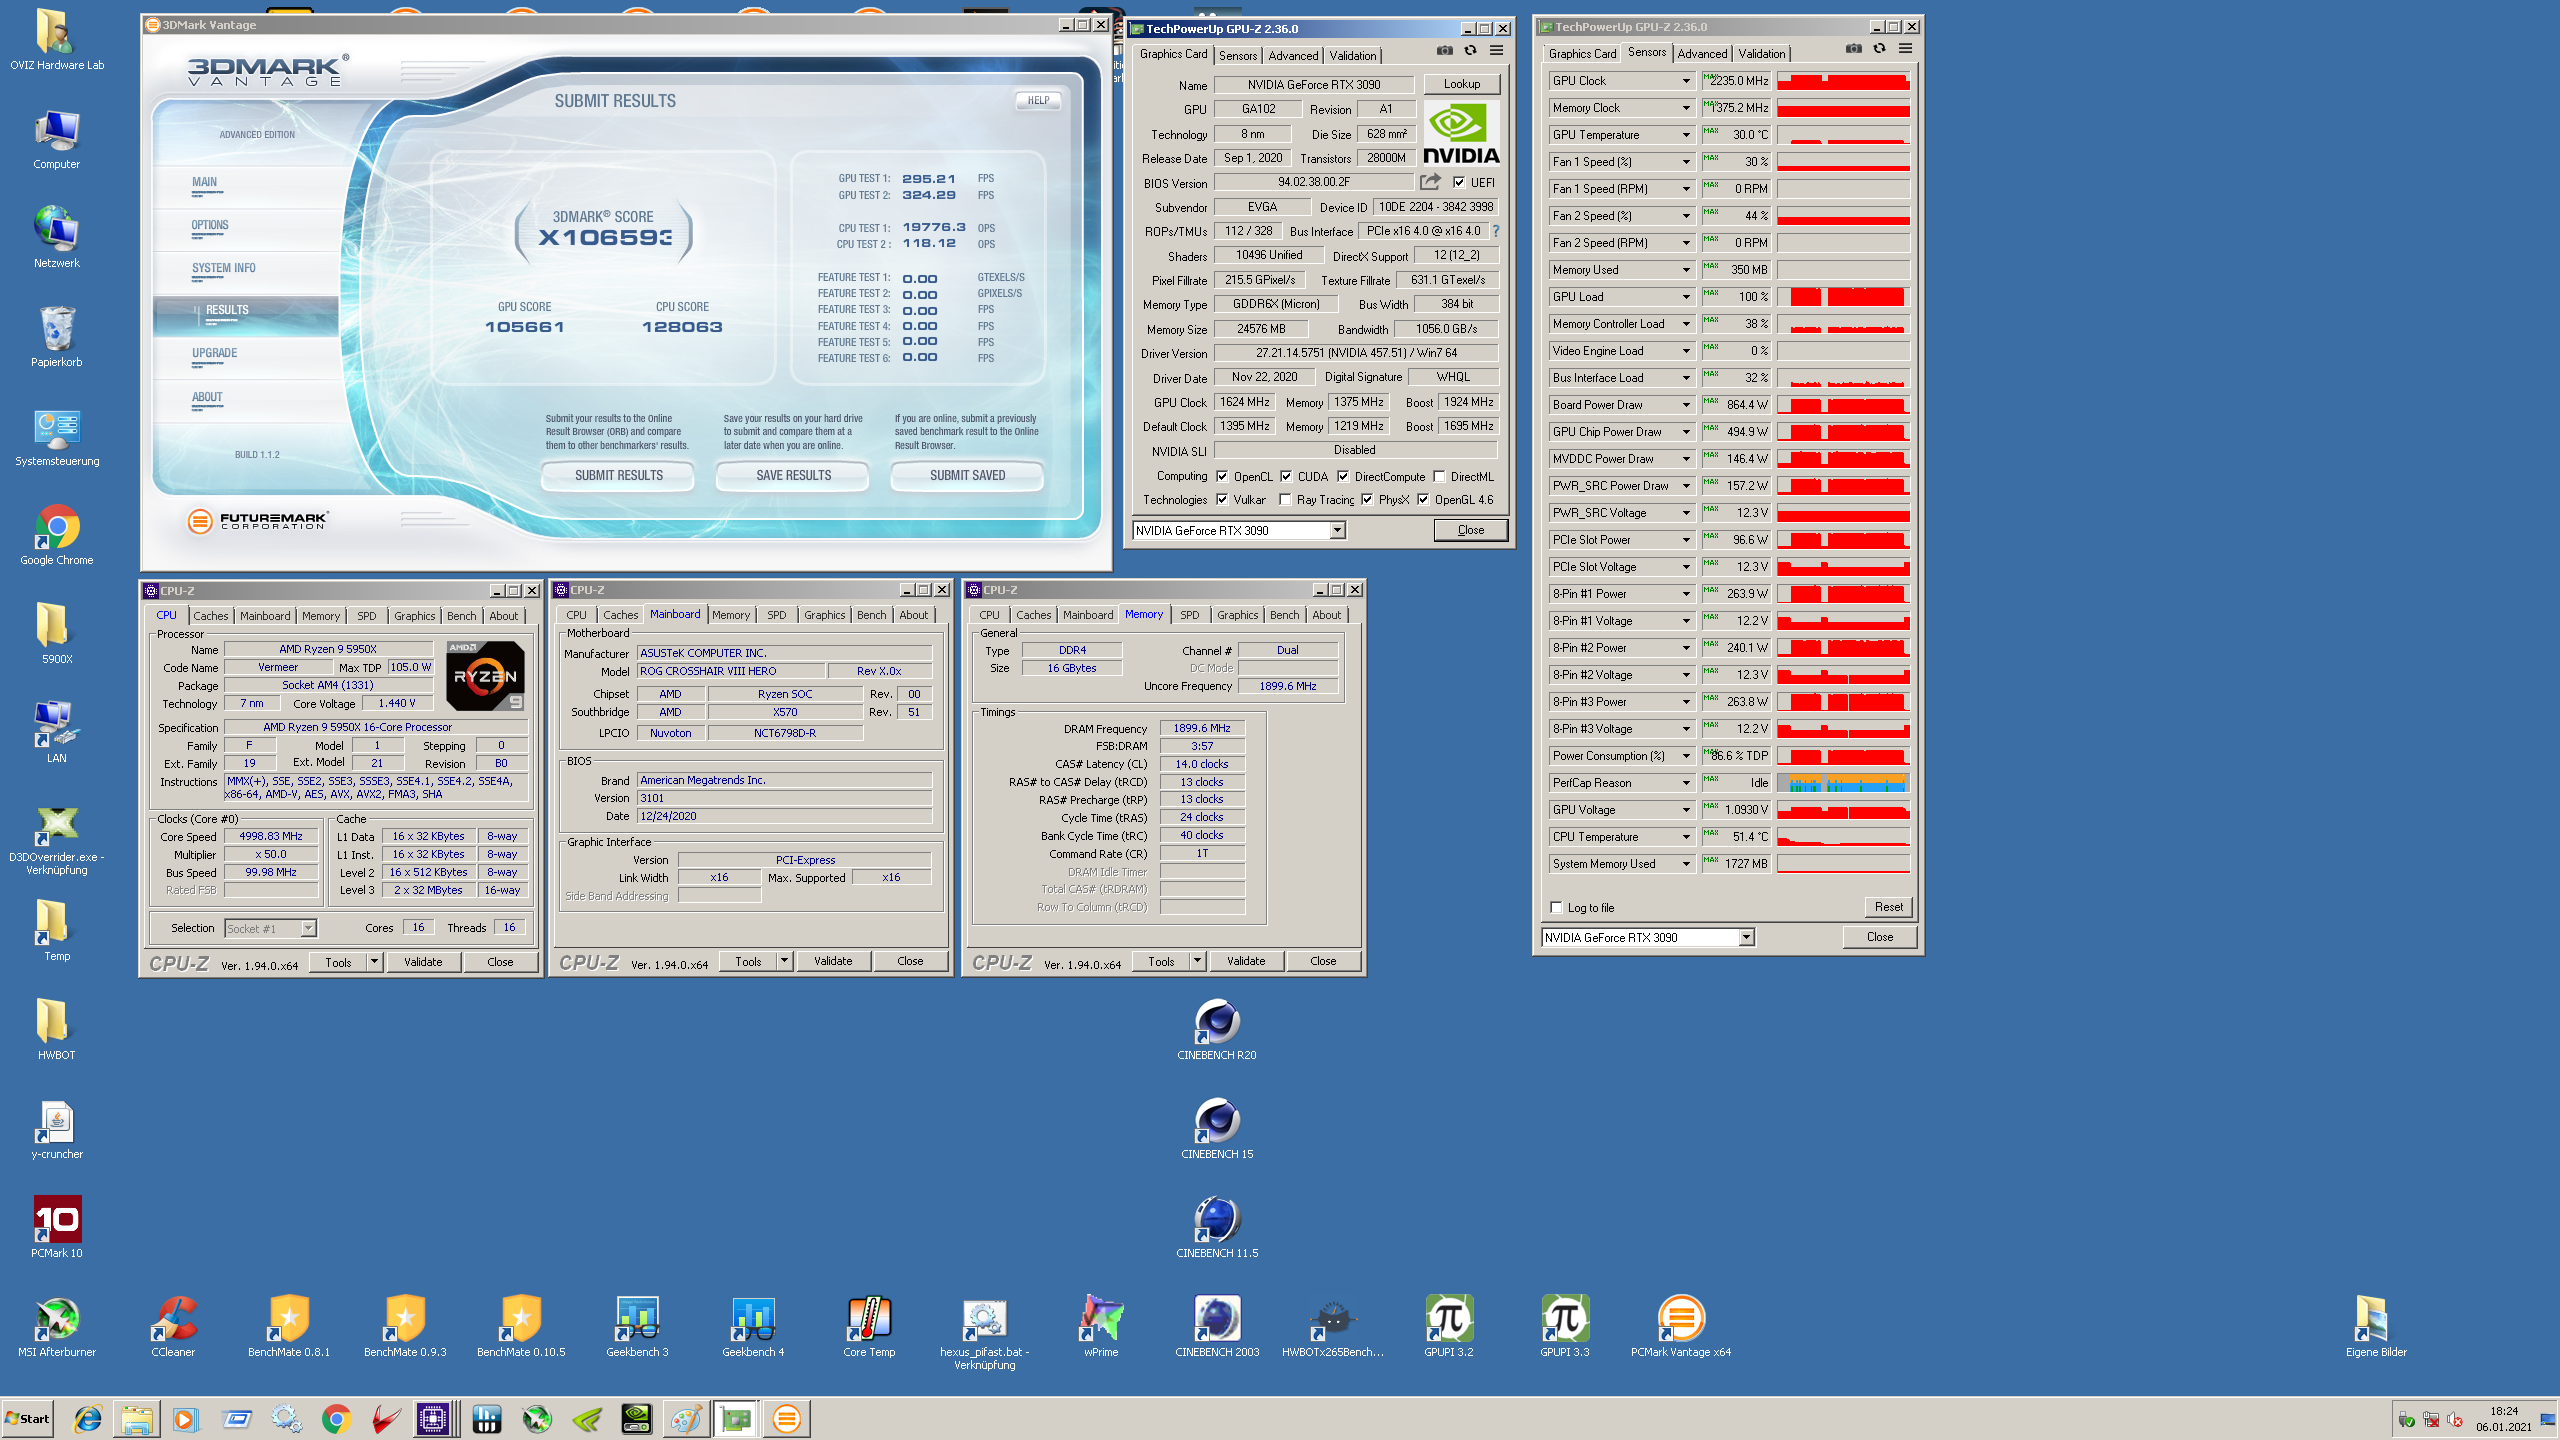Open the file explorer taskbar icon
2560x1440 pixels.
tap(136, 1418)
